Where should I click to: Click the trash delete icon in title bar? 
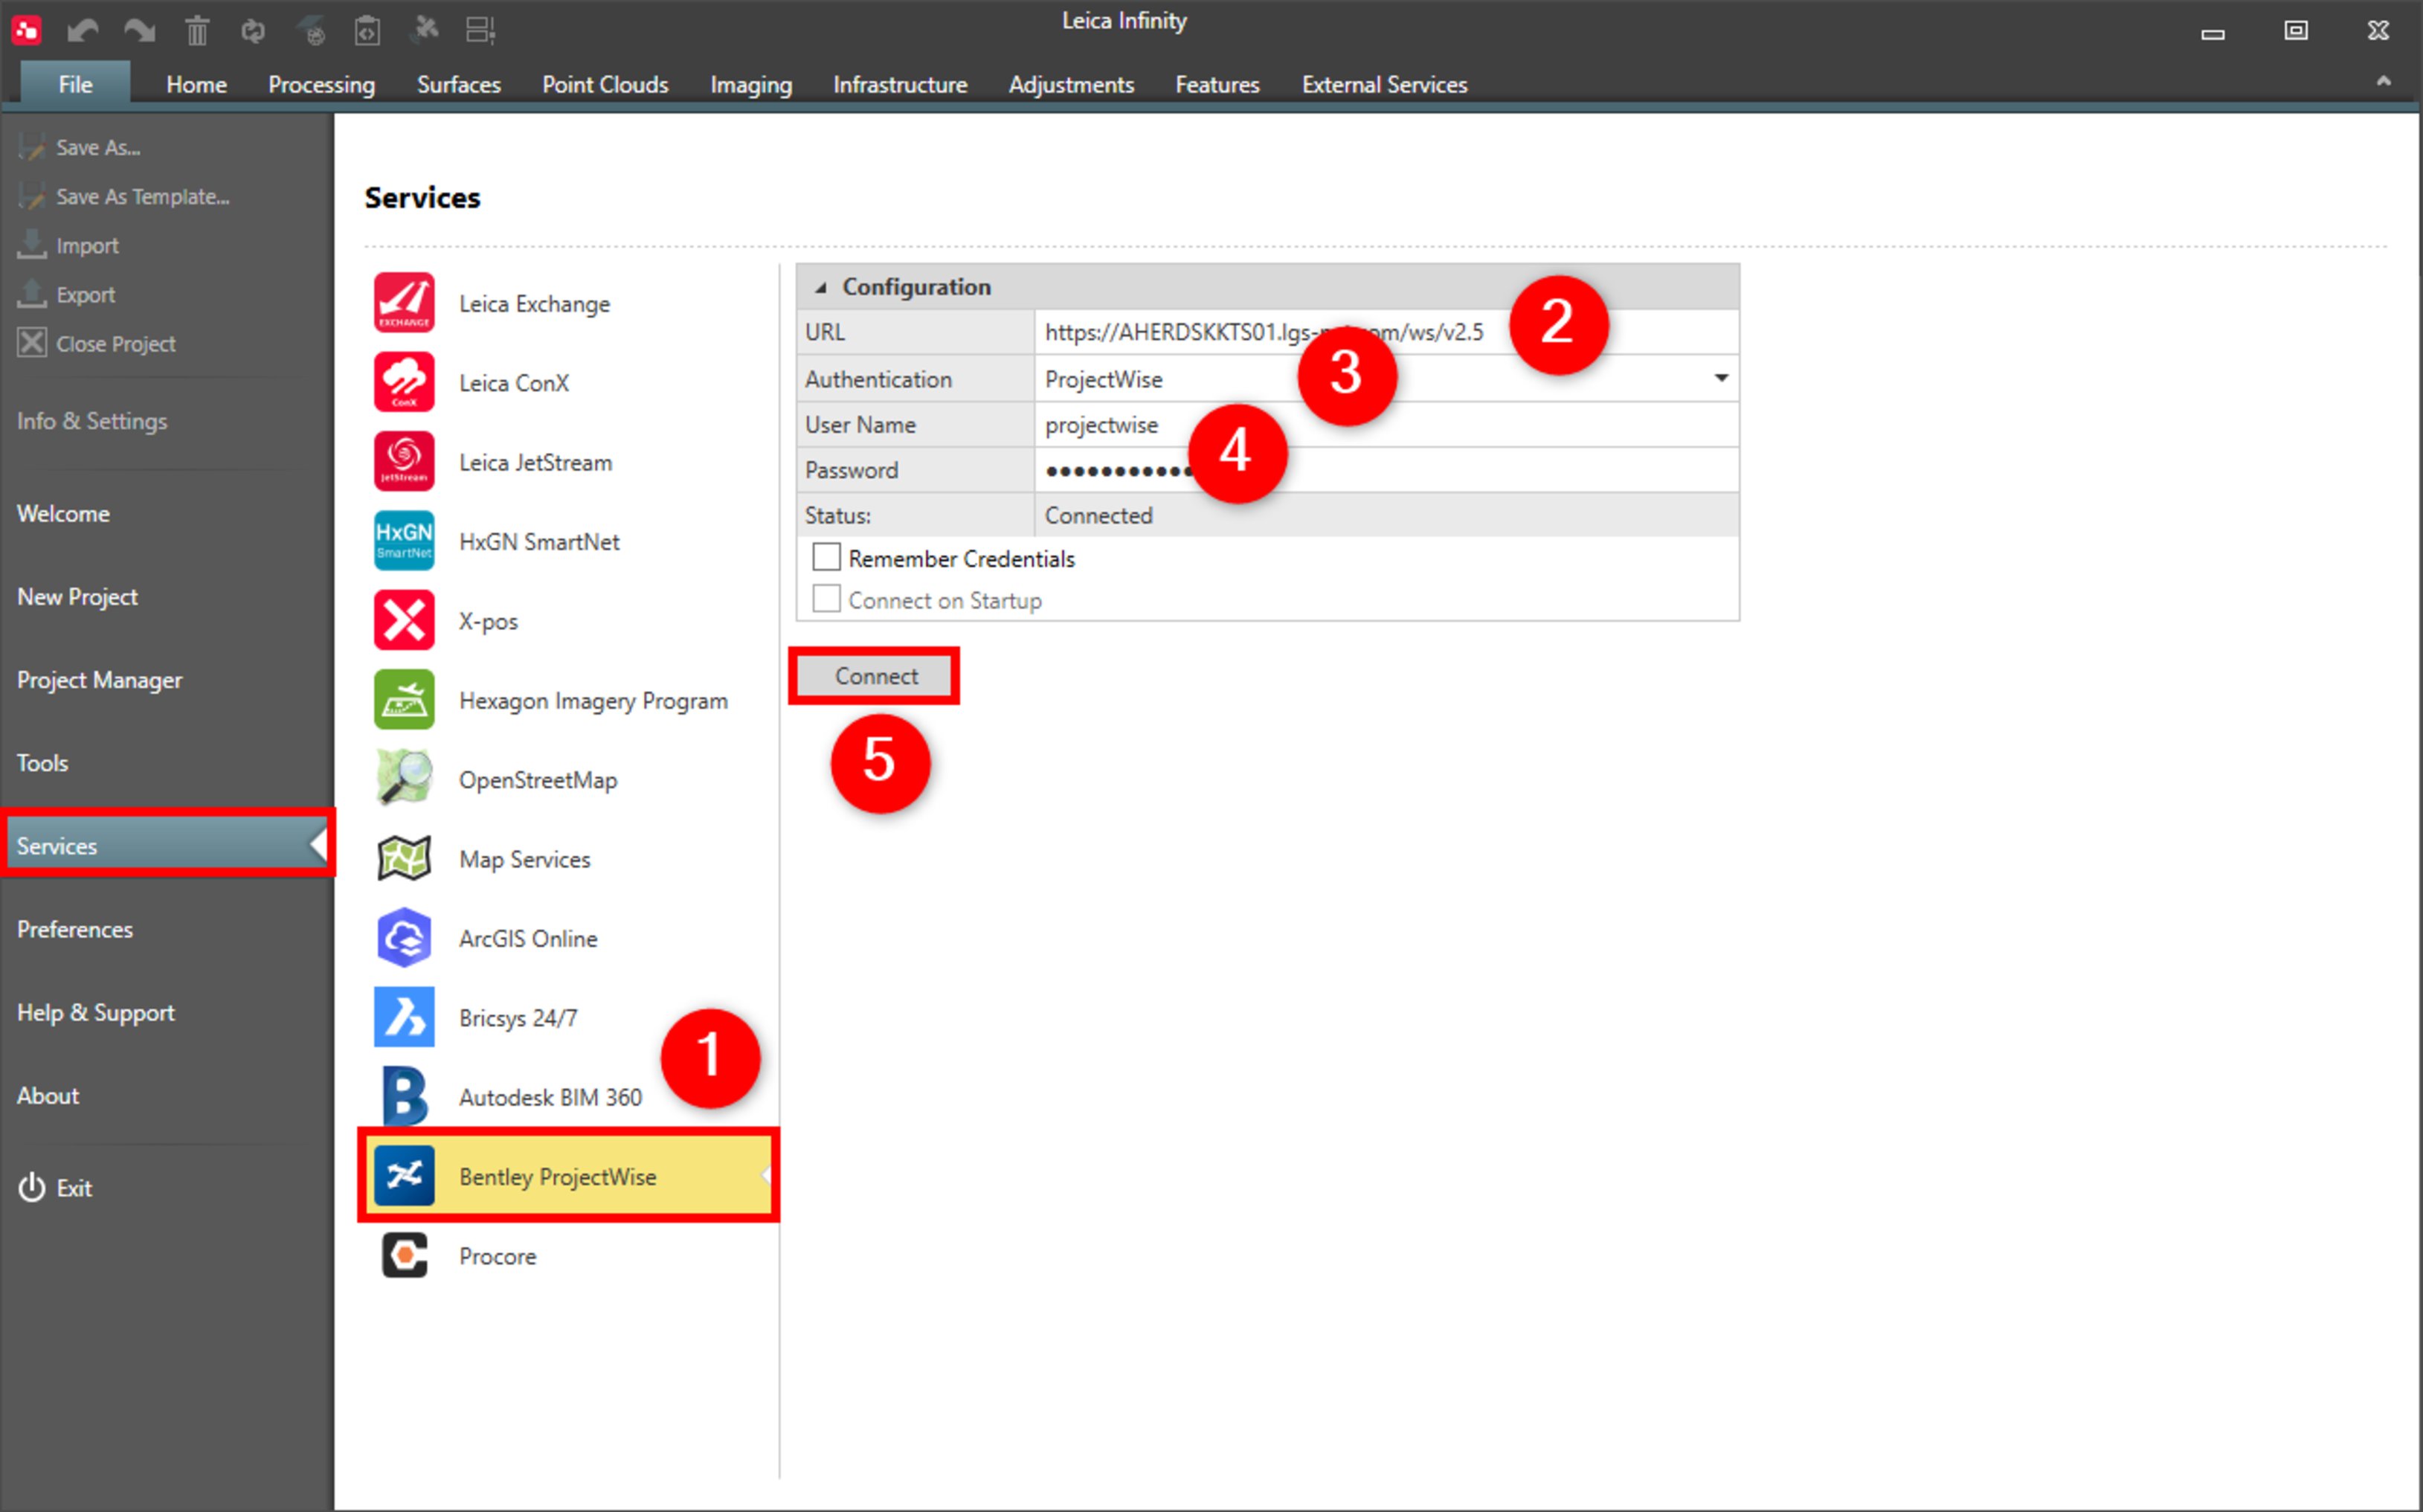click(197, 31)
